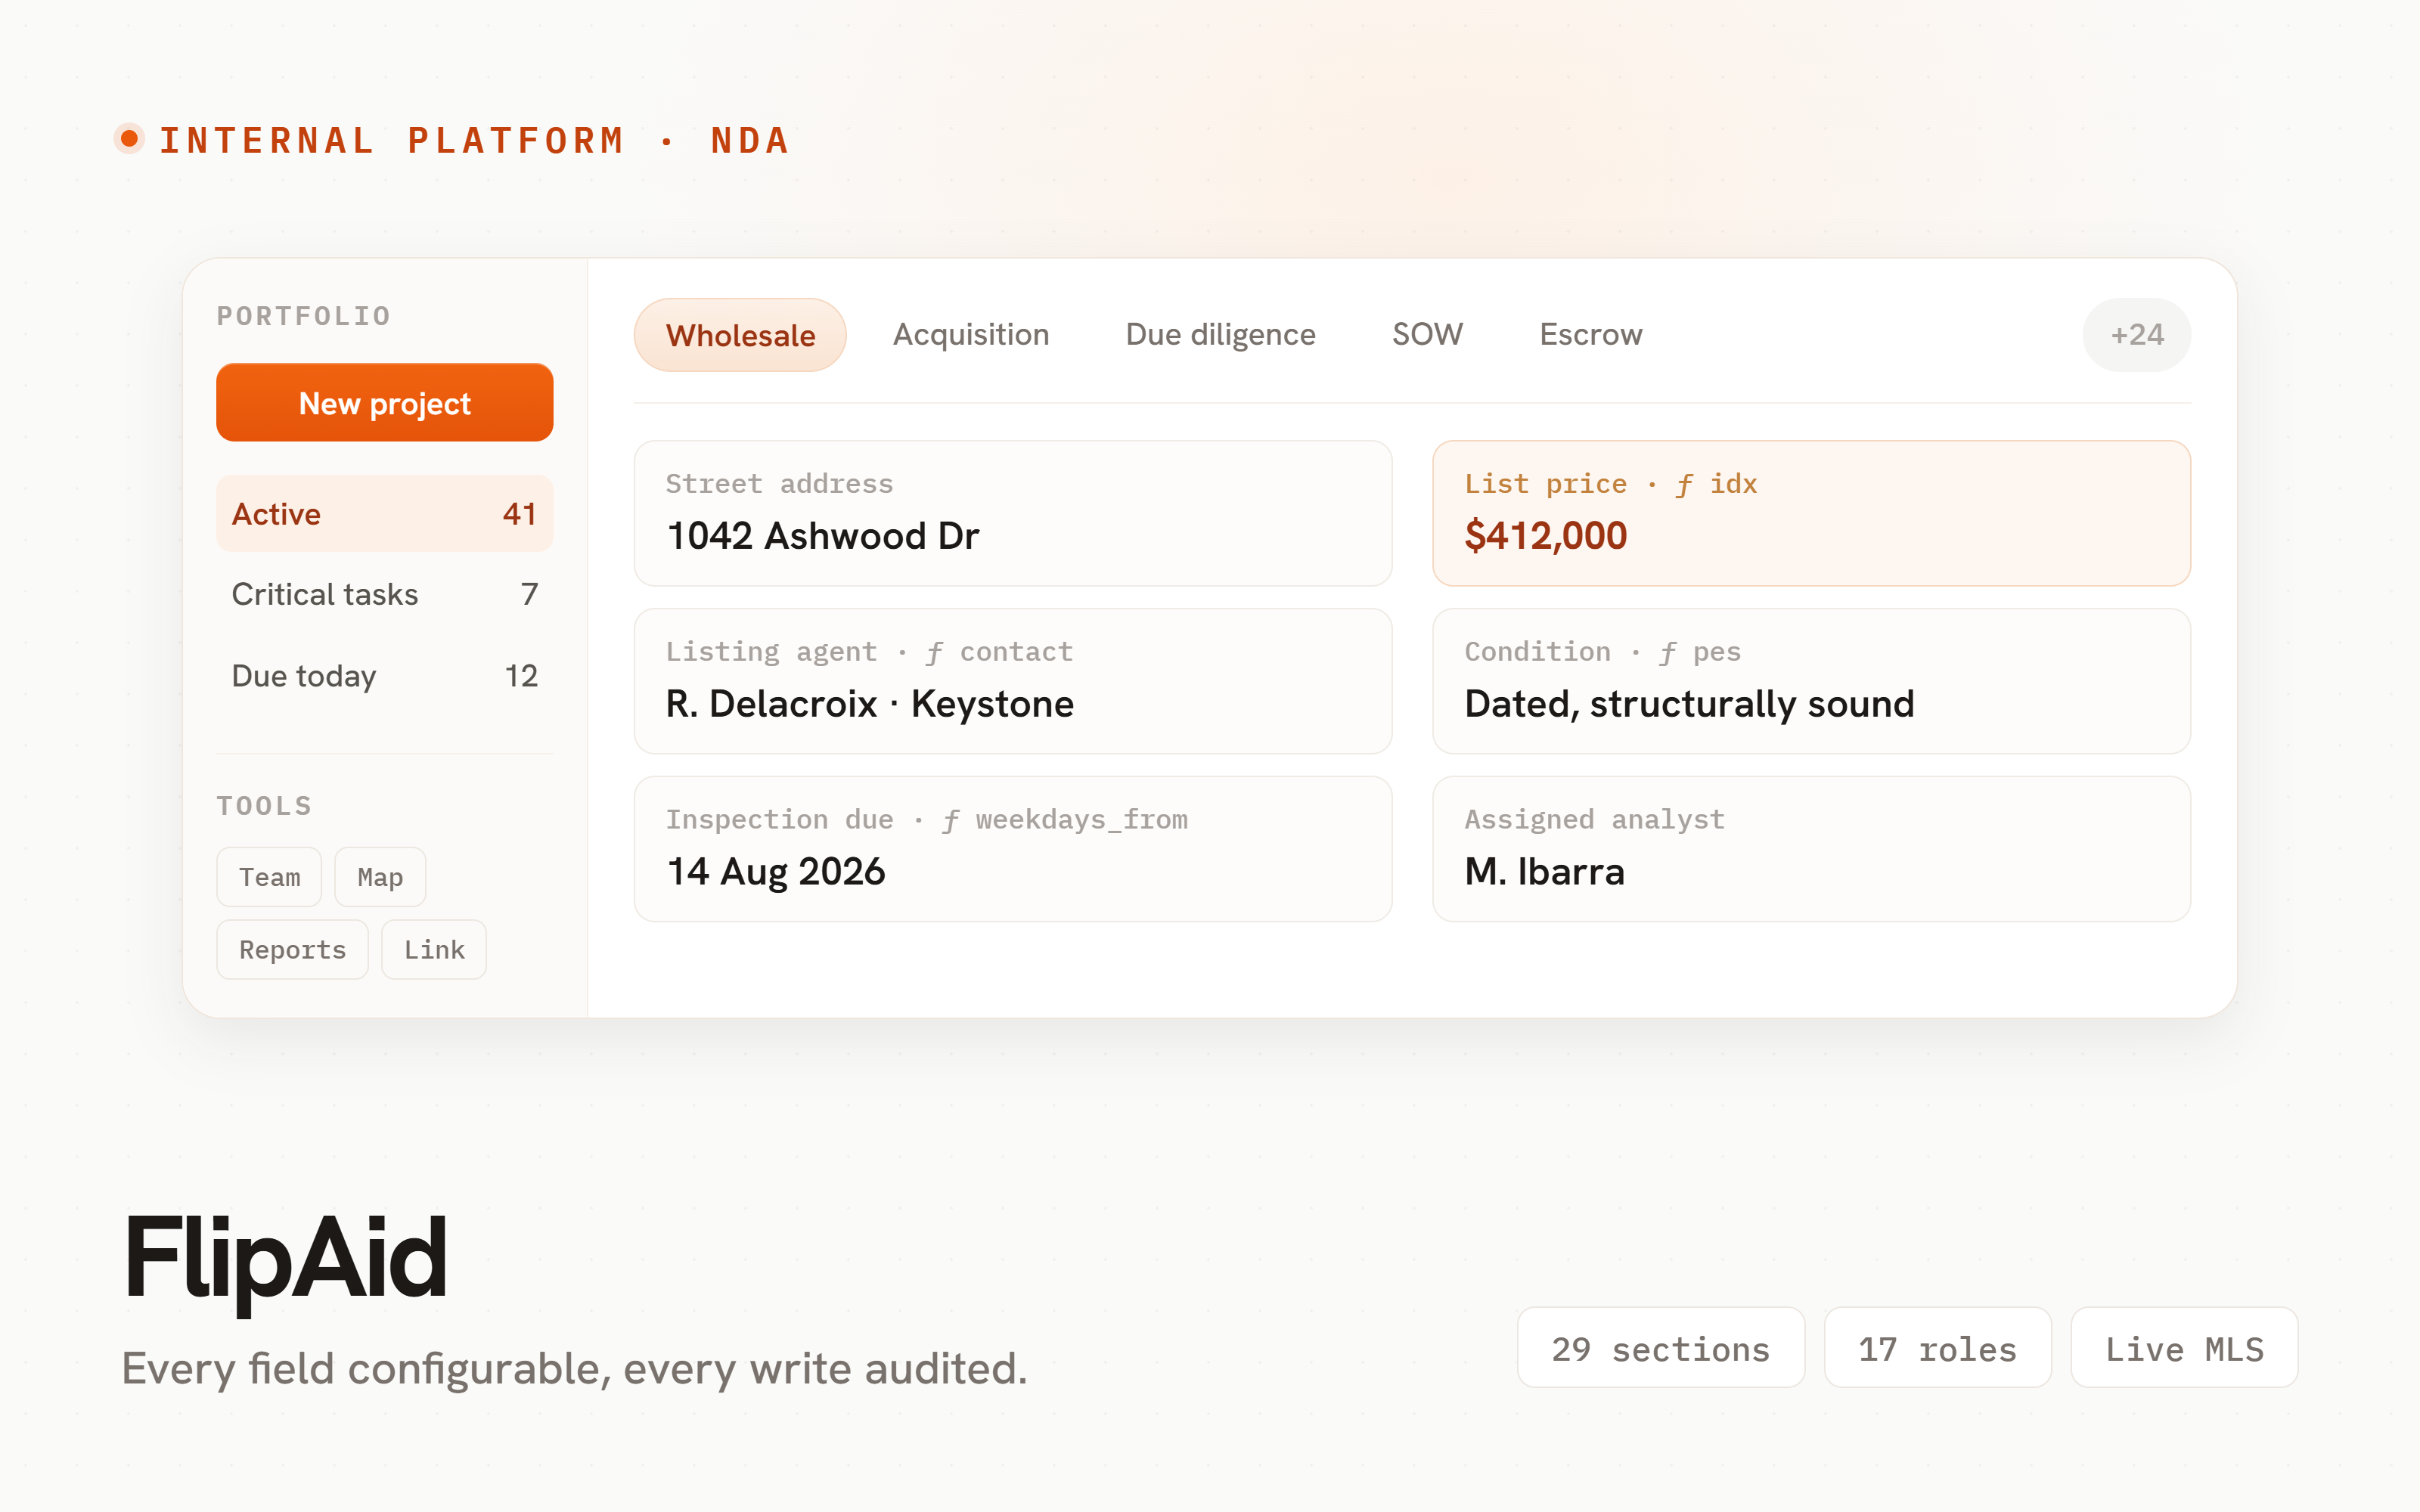Click the TOOLS sidebar heading
Image resolution: width=2420 pixels, height=1512 pixels.
coord(265,806)
